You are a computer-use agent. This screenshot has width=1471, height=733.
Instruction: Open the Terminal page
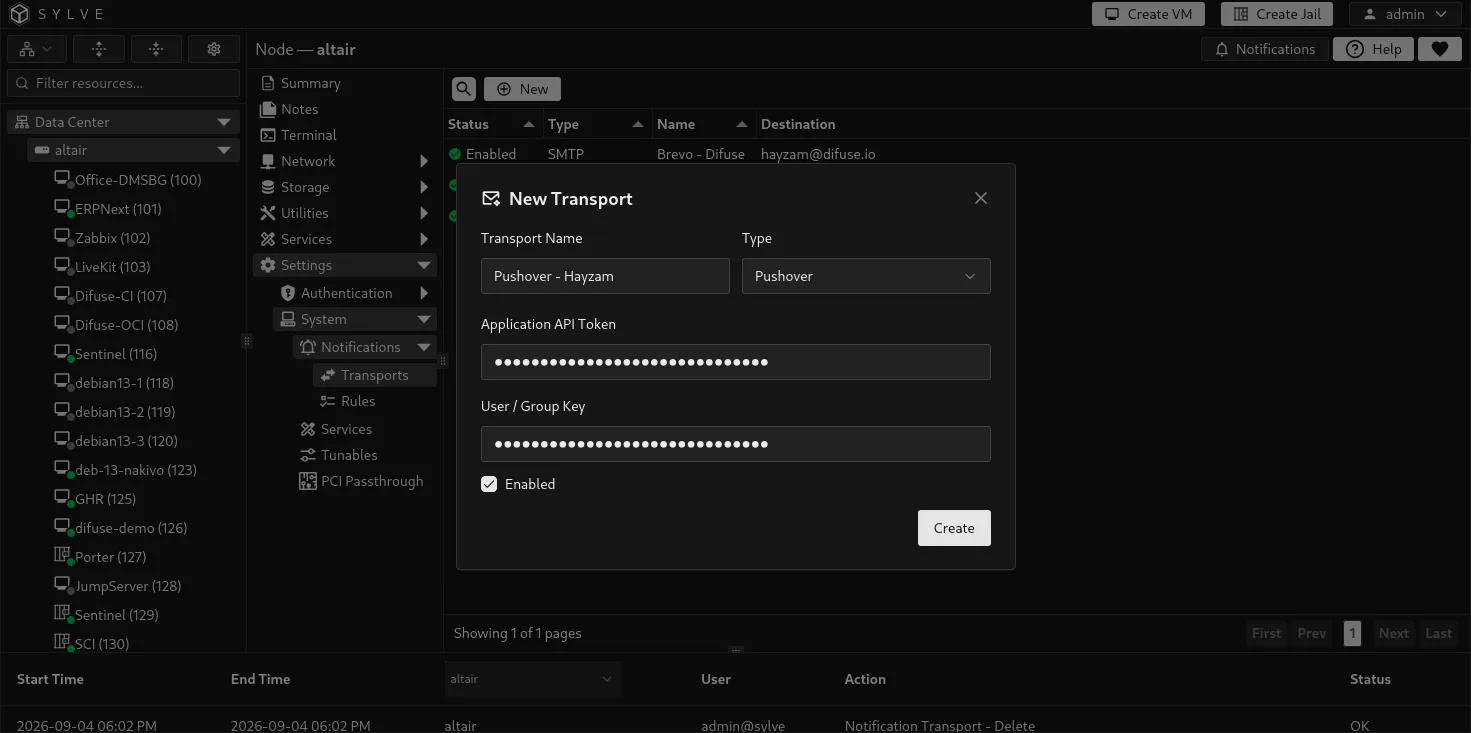coord(308,135)
